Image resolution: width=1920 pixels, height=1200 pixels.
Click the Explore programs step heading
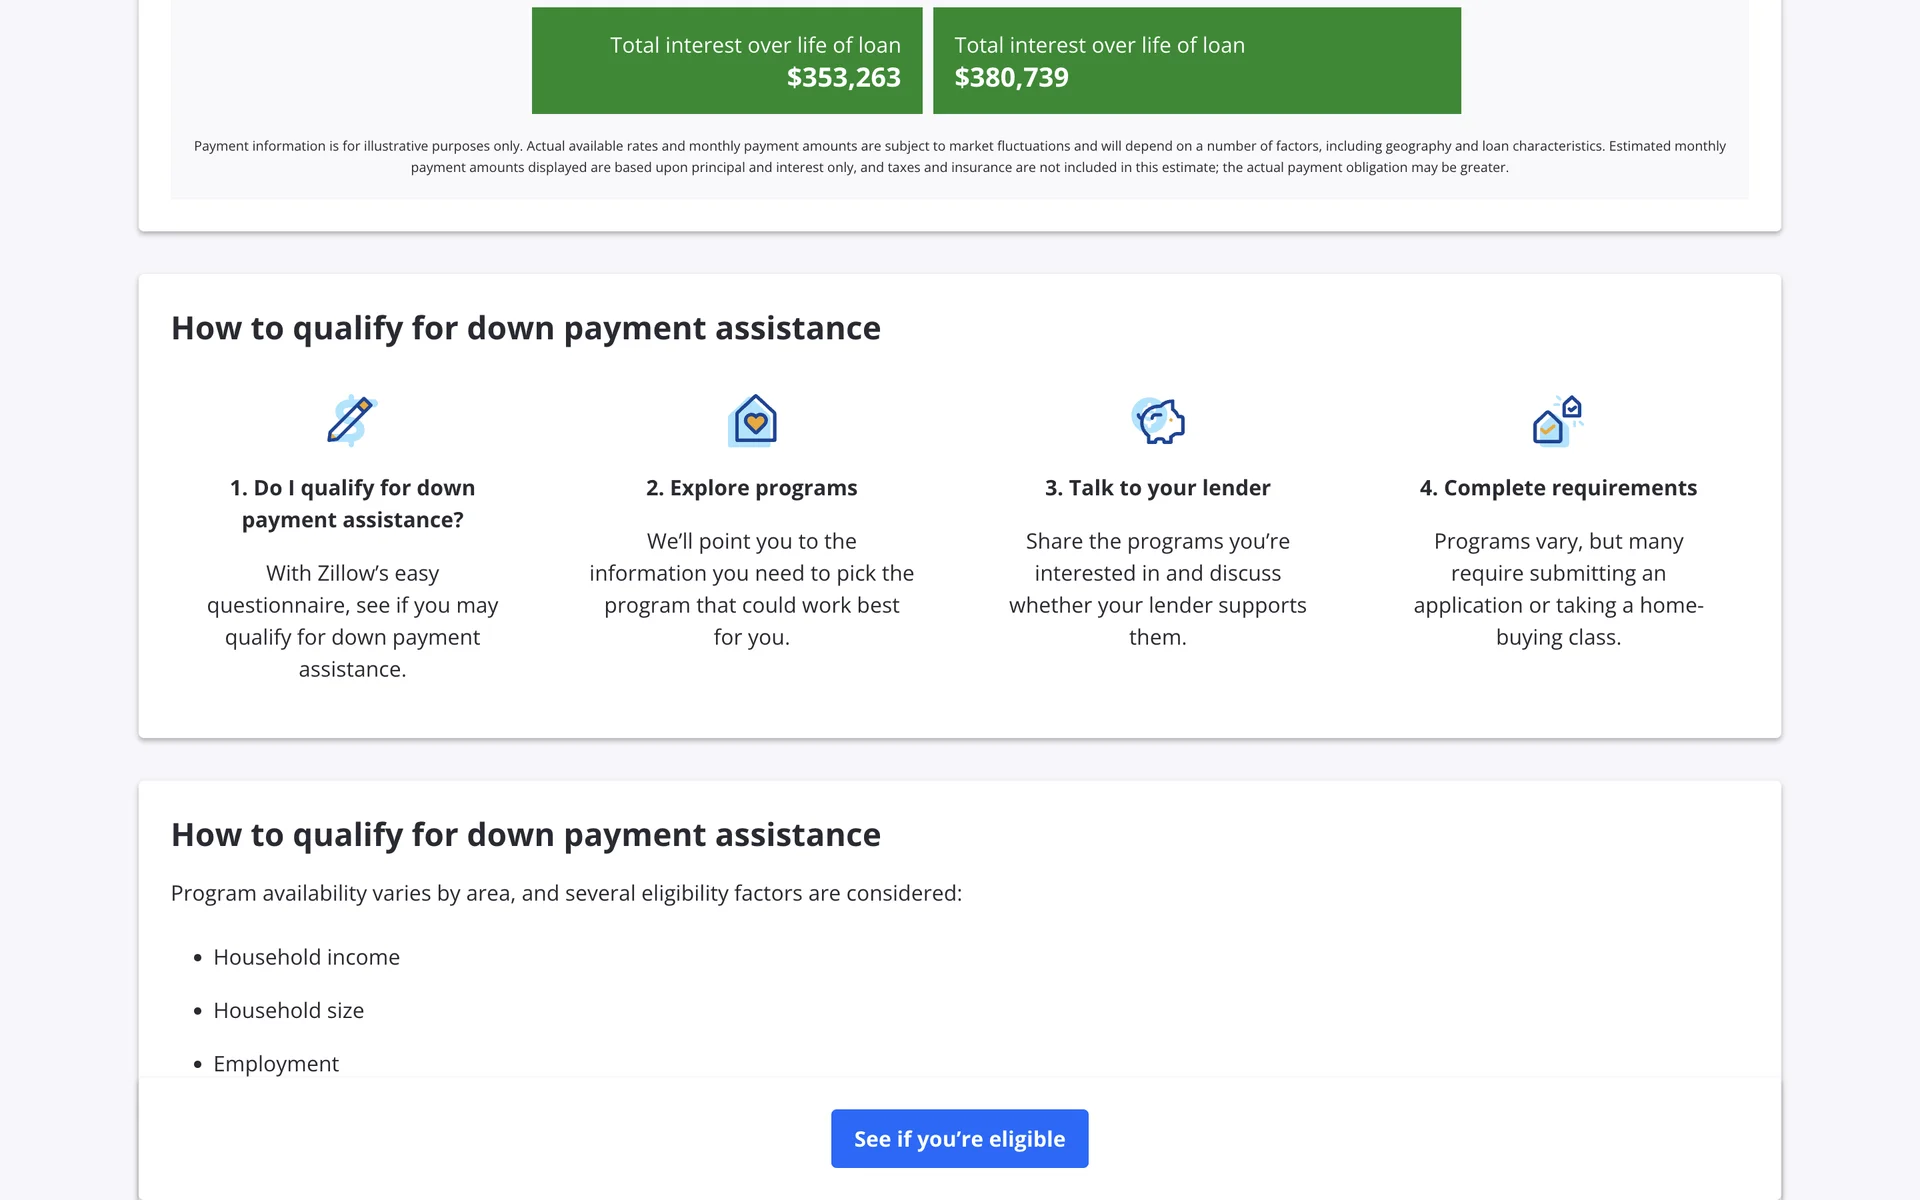[x=751, y=488]
